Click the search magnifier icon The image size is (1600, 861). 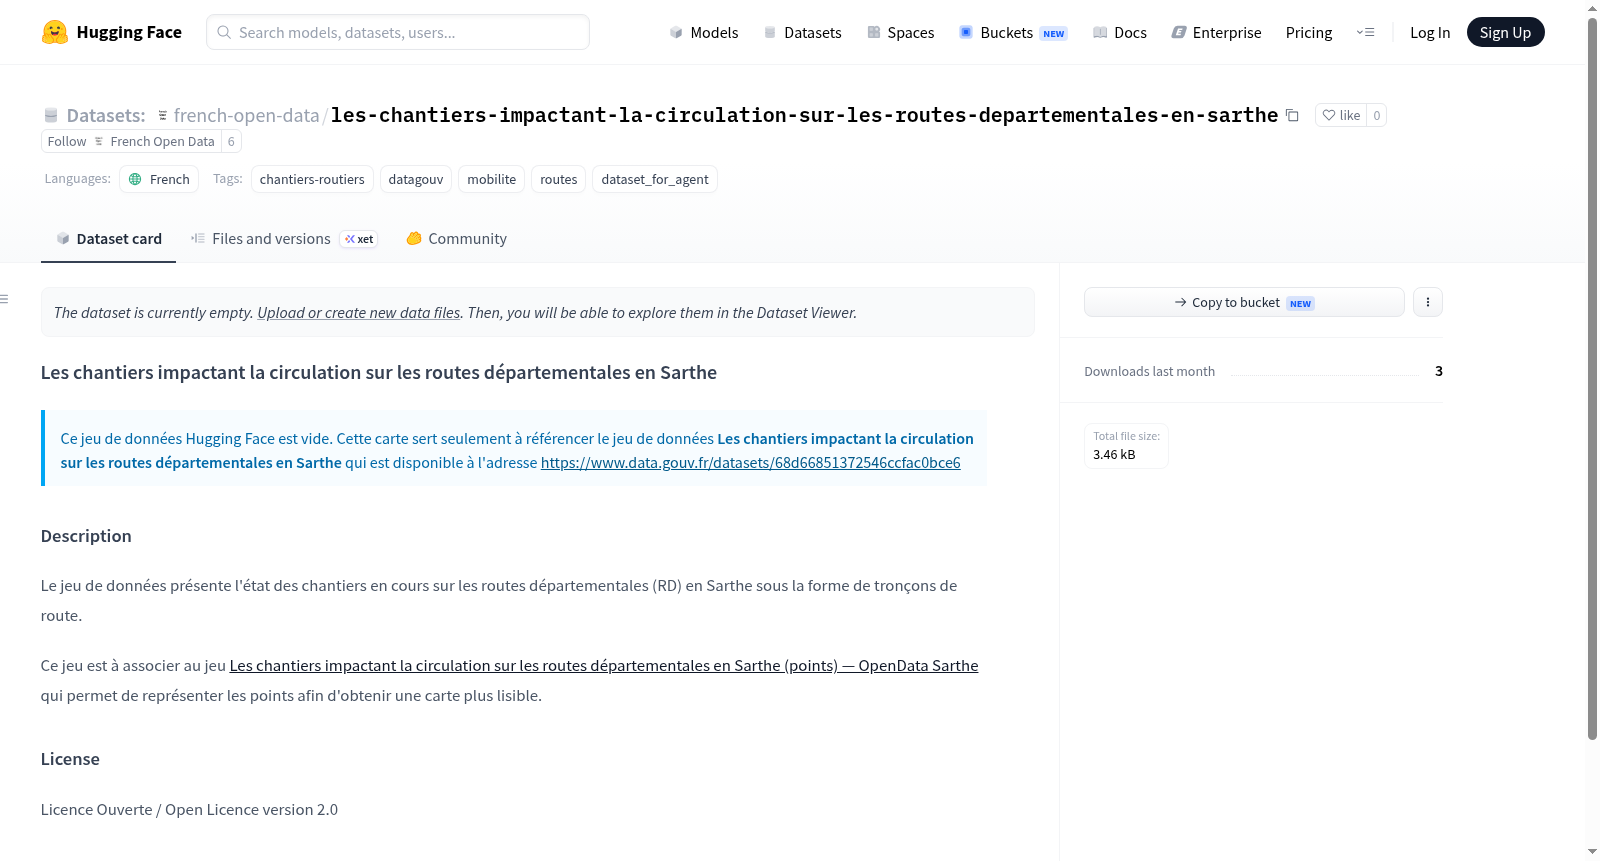pyautogui.click(x=224, y=32)
